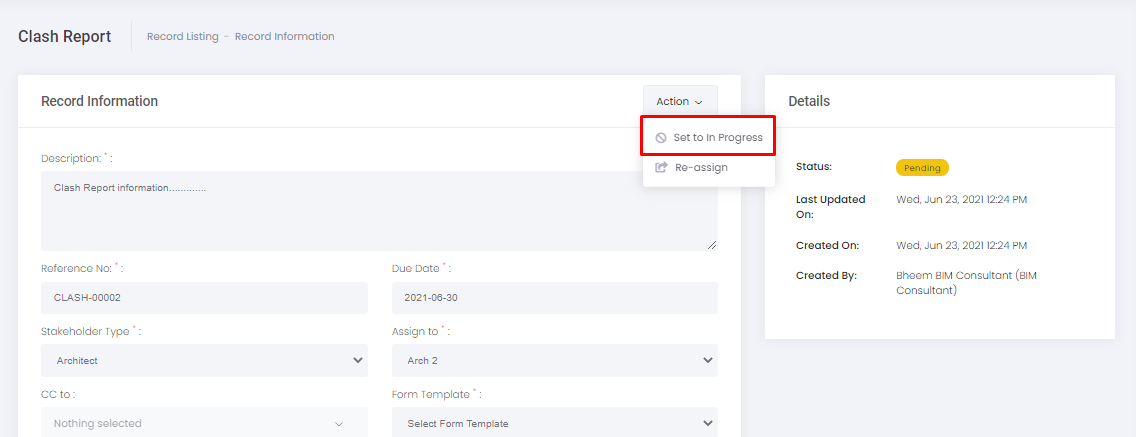Click the yellow Pending status badge
Viewport: 1136px width, 437px height.
click(x=921, y=168)
